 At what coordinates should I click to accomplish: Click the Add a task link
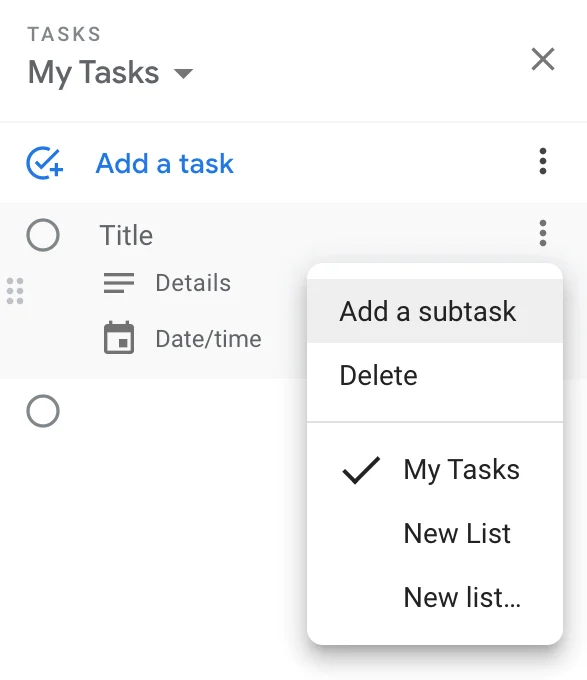[x=164, y=163]
